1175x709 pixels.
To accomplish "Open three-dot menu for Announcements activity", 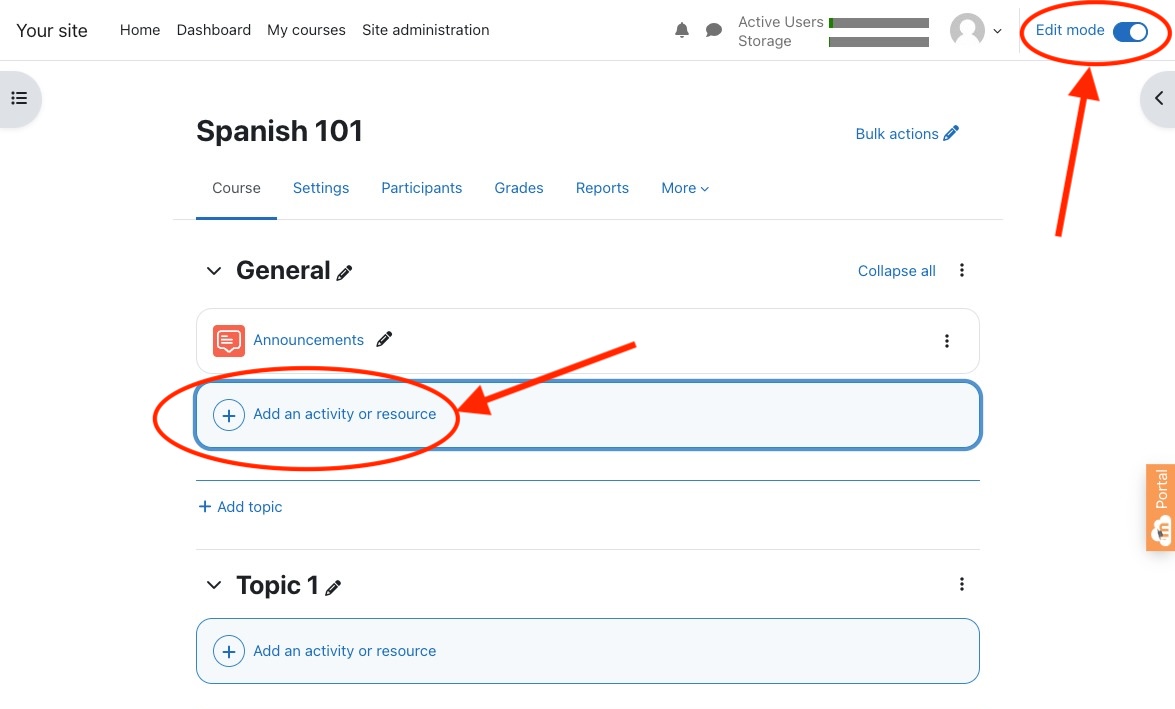I will coord(947,341).
